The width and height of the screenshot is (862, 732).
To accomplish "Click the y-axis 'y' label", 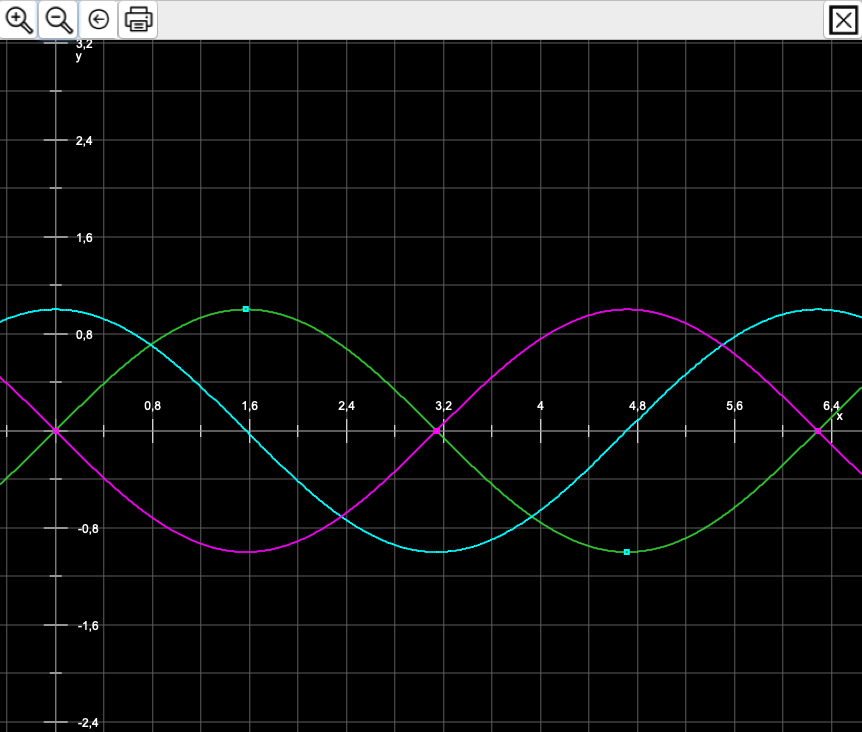I will (x=79, y=57).
